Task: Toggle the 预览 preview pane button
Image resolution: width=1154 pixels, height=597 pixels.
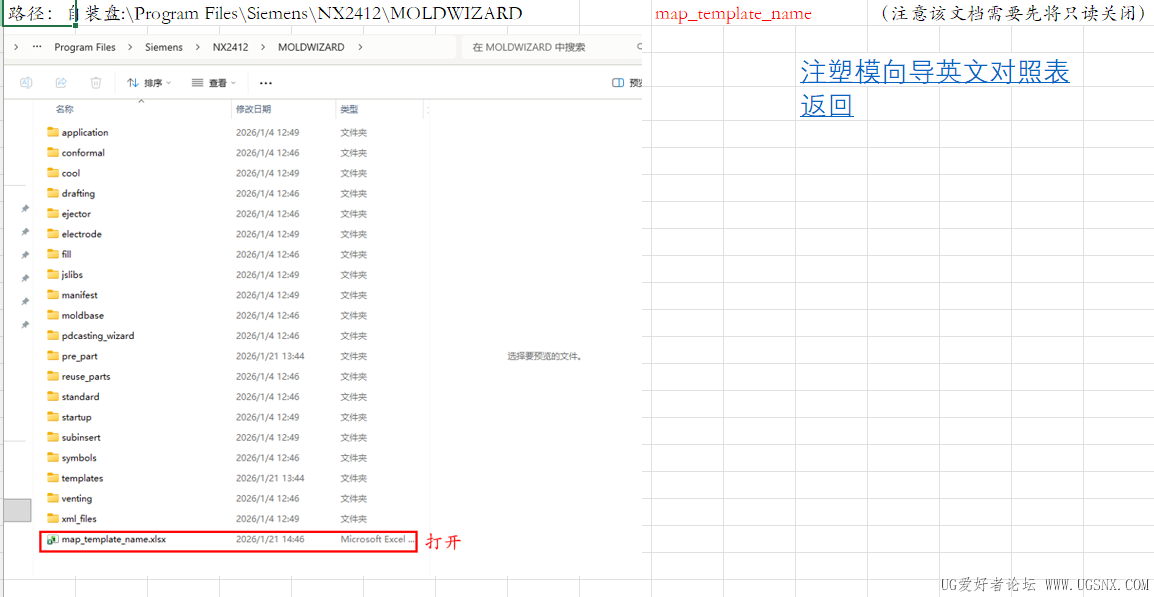Action: point(627,83)
